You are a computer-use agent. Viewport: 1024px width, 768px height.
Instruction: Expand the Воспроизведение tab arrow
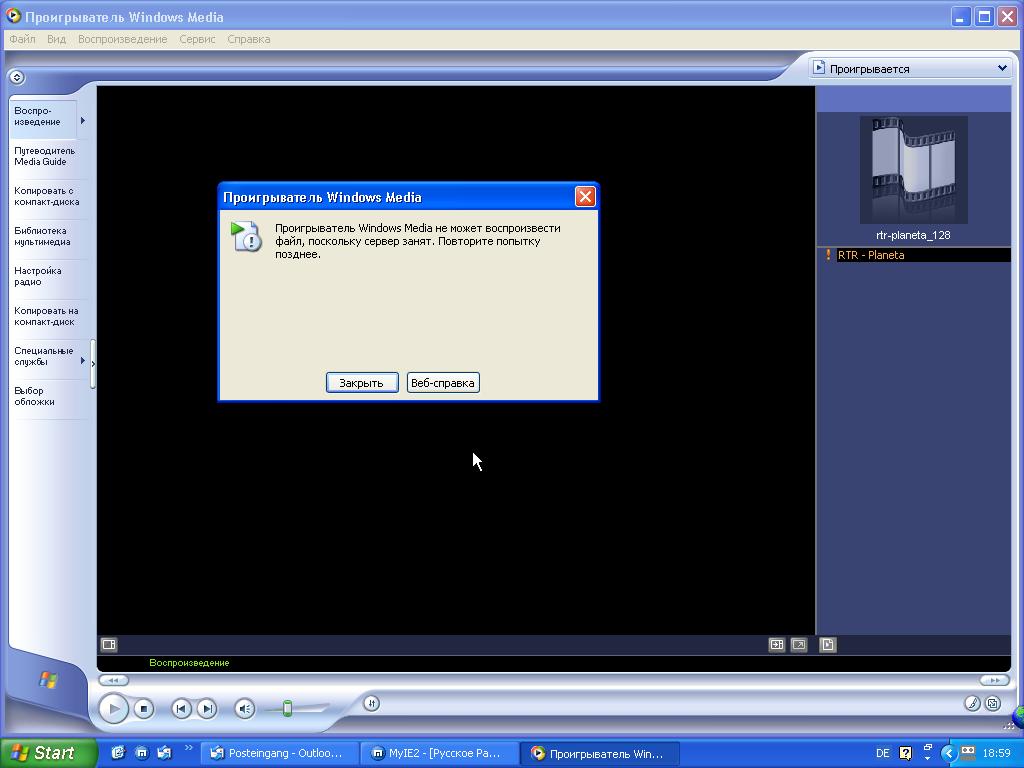[83, 120]
